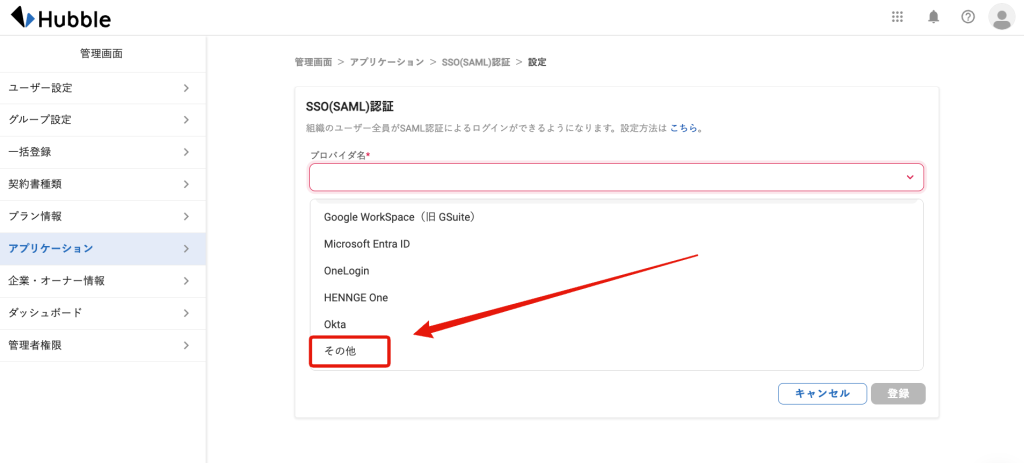Viewport: 1024px width, 463px height.
Task: Choose Okta provider option
Action: (616, 324)
